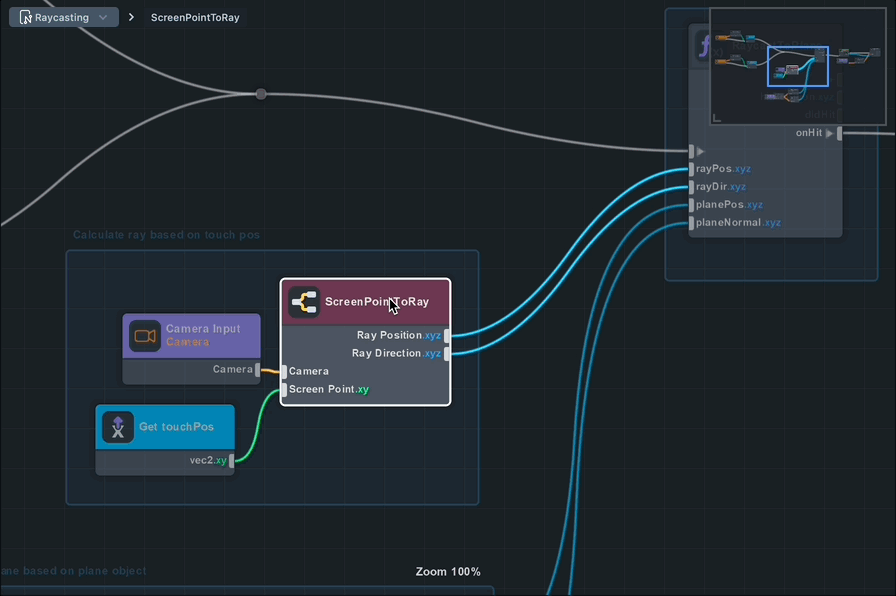Click the L marker in the subgraph preview corner

(x=716, y=118)
